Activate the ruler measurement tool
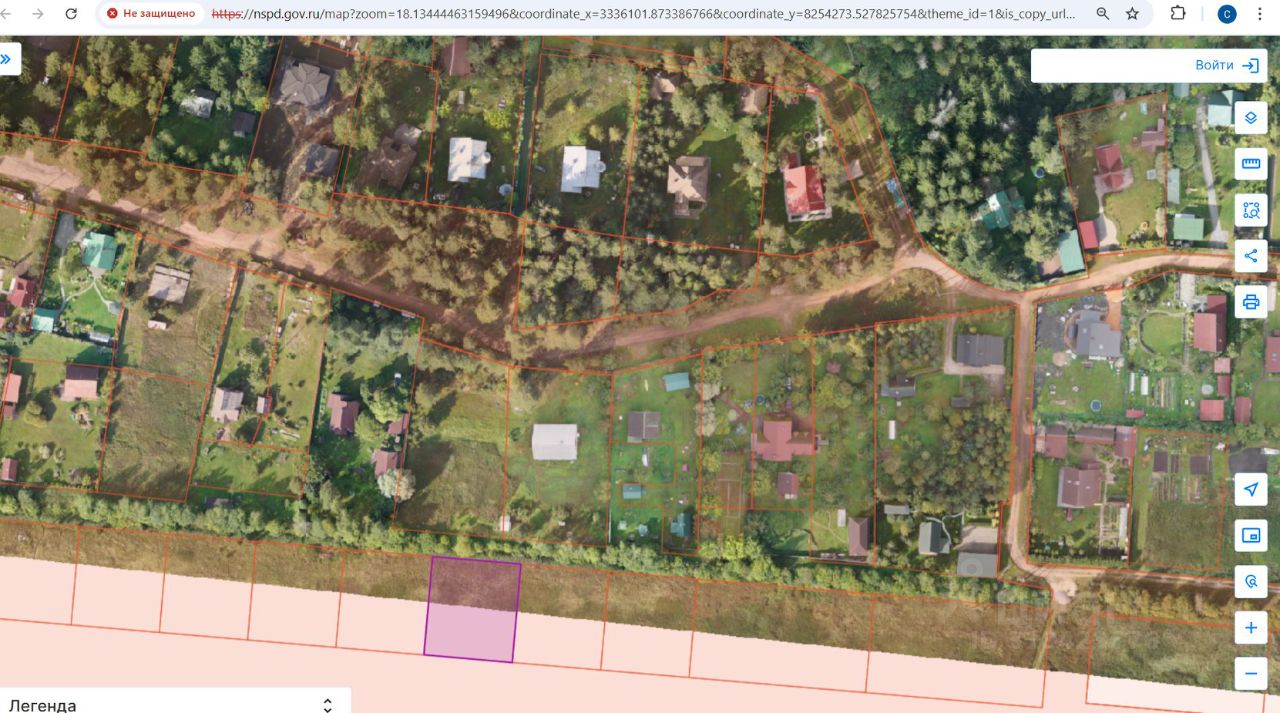Screen dimensions: 1280x713 1251,163
